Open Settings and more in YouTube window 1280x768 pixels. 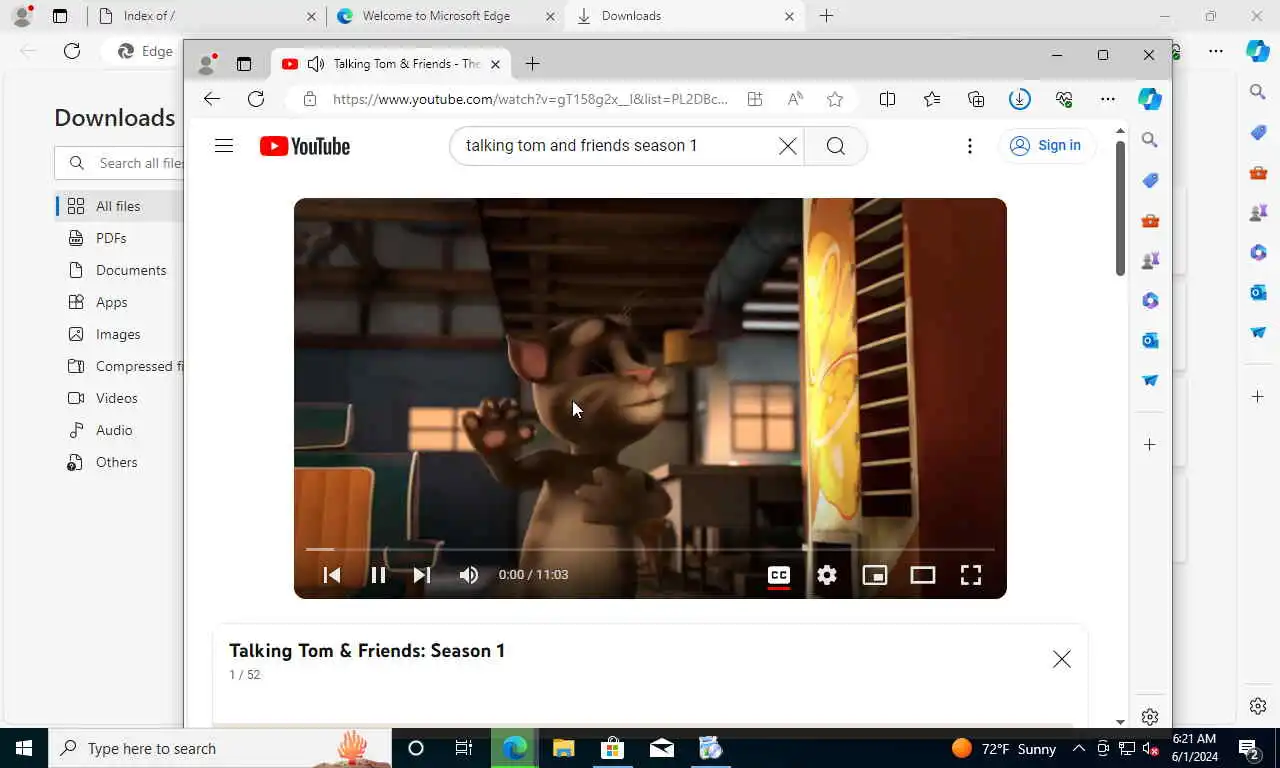[x=1108, y=99]
